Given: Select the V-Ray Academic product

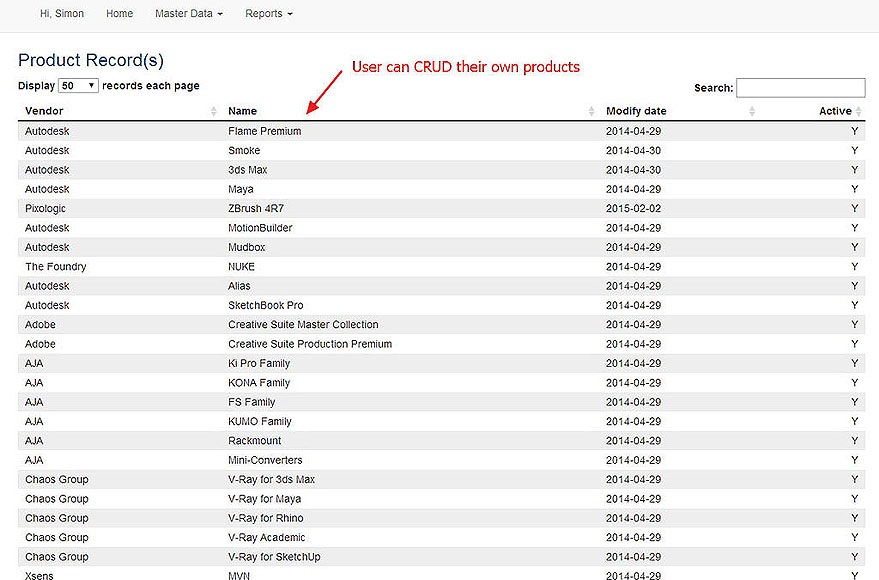Looking at the screenshot, I should pyautogui.click(x=267, y=537).
